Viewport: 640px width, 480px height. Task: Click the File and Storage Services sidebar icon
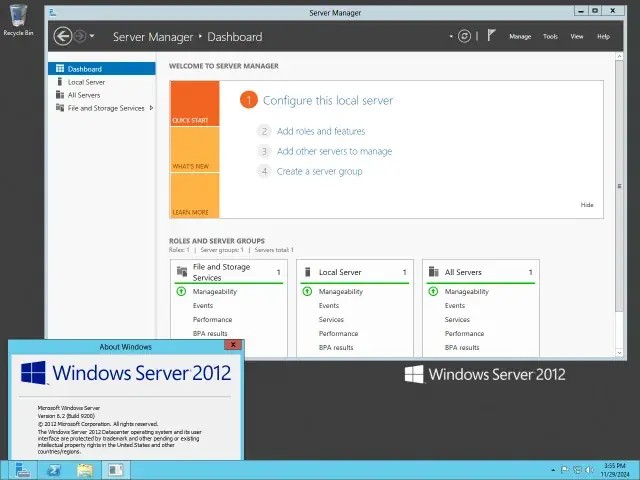point(60,108)
